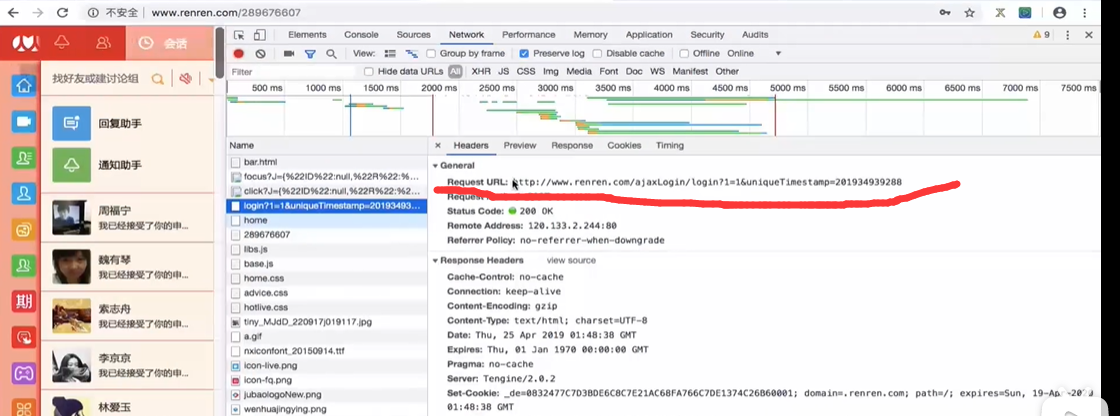
Task: Click the Renren home sidebar icon
Action: click(x=24, y=86)
